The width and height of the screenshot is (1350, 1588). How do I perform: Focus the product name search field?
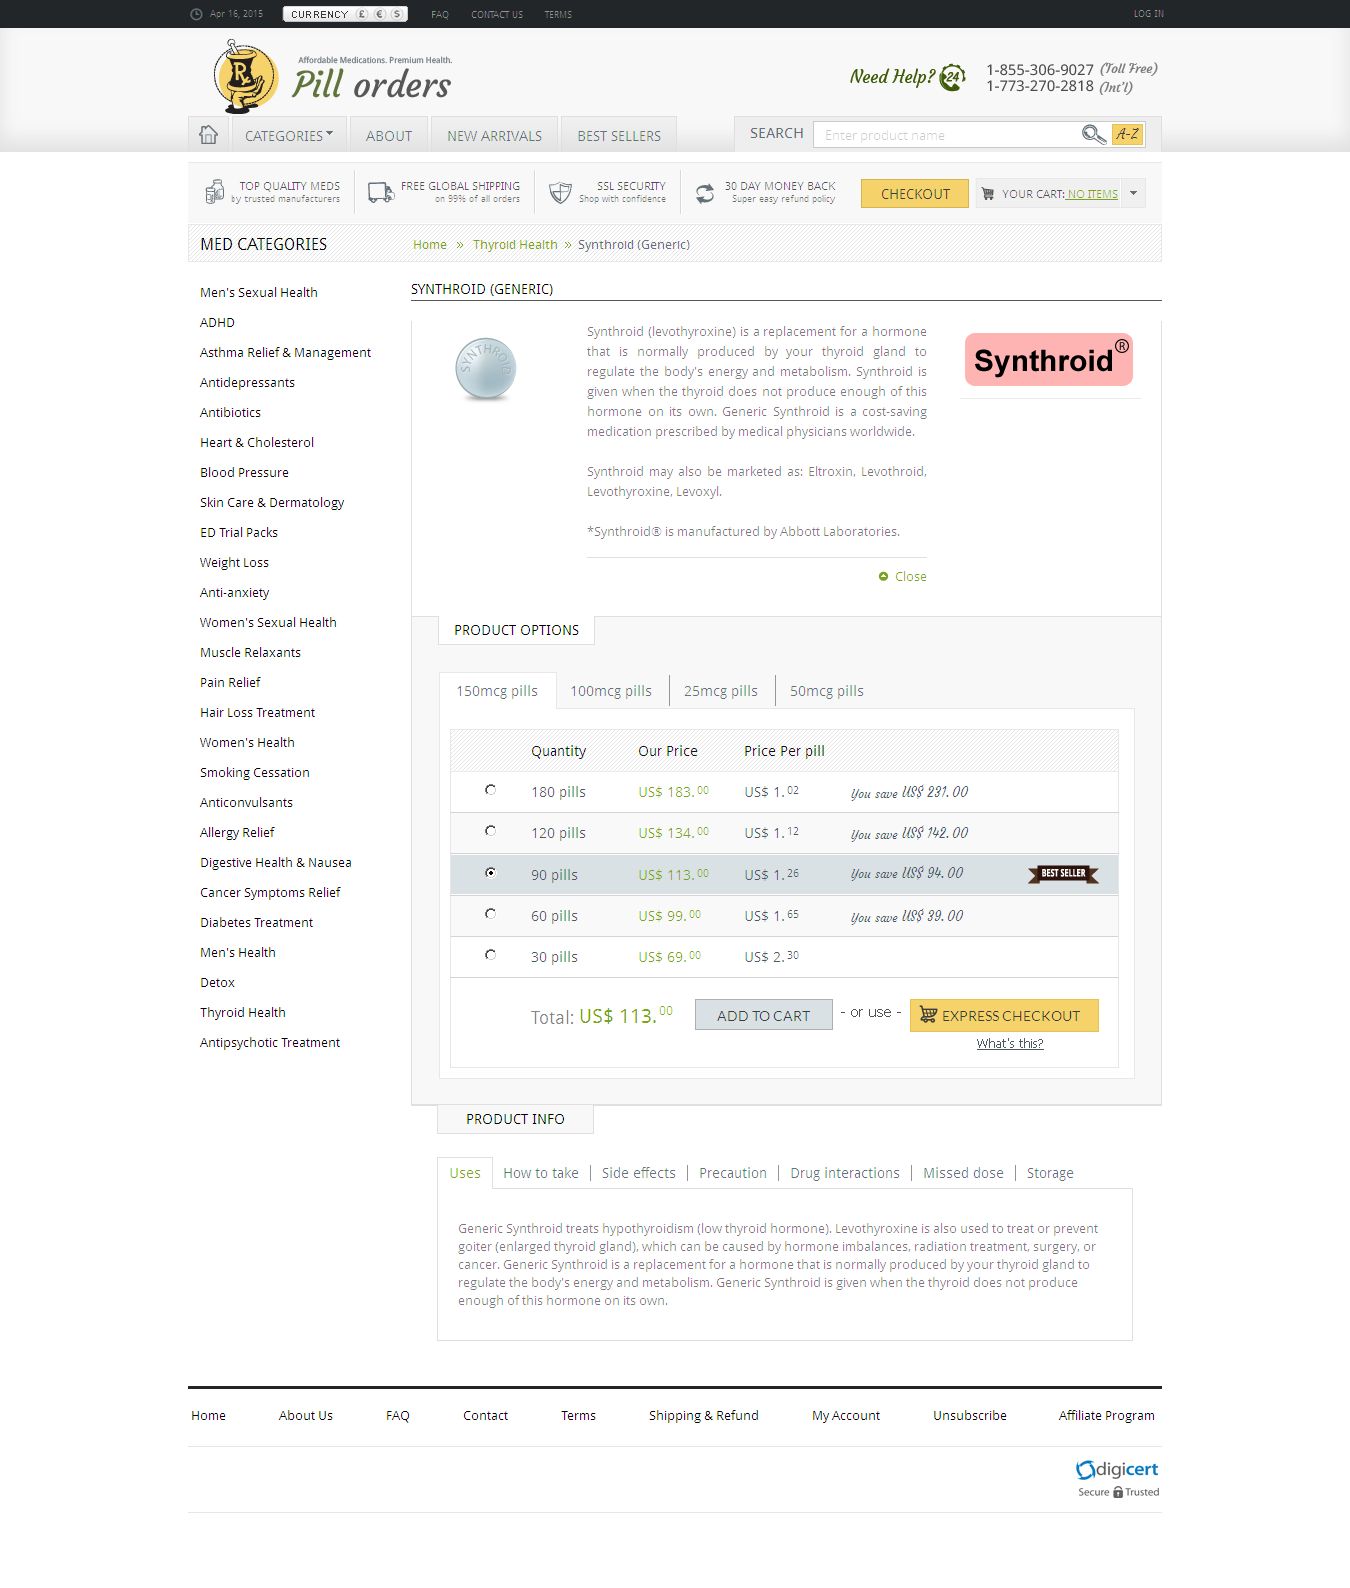pos(945,135)
